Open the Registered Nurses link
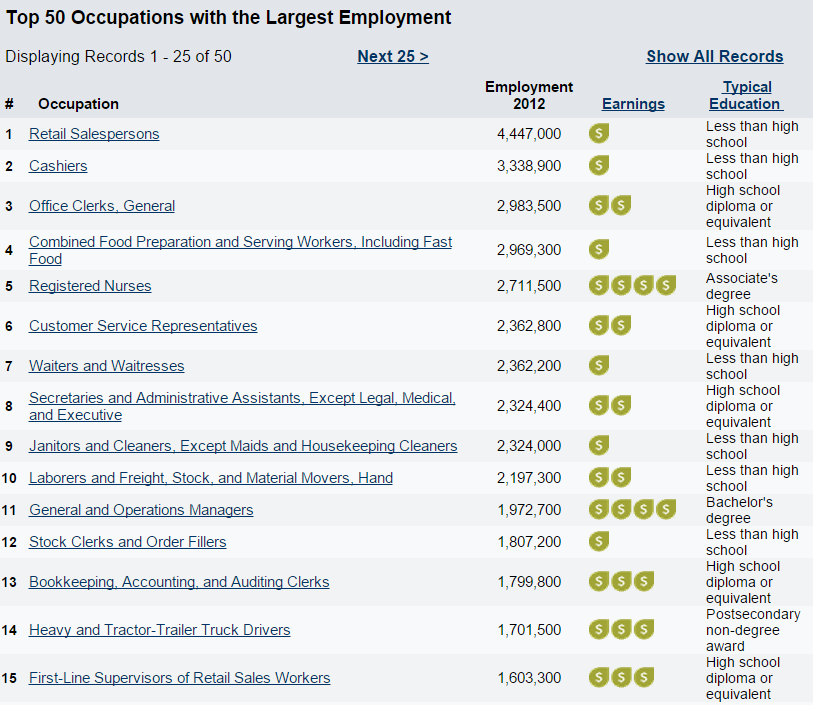This screenshot has width=813, height=705. point(90,286)
